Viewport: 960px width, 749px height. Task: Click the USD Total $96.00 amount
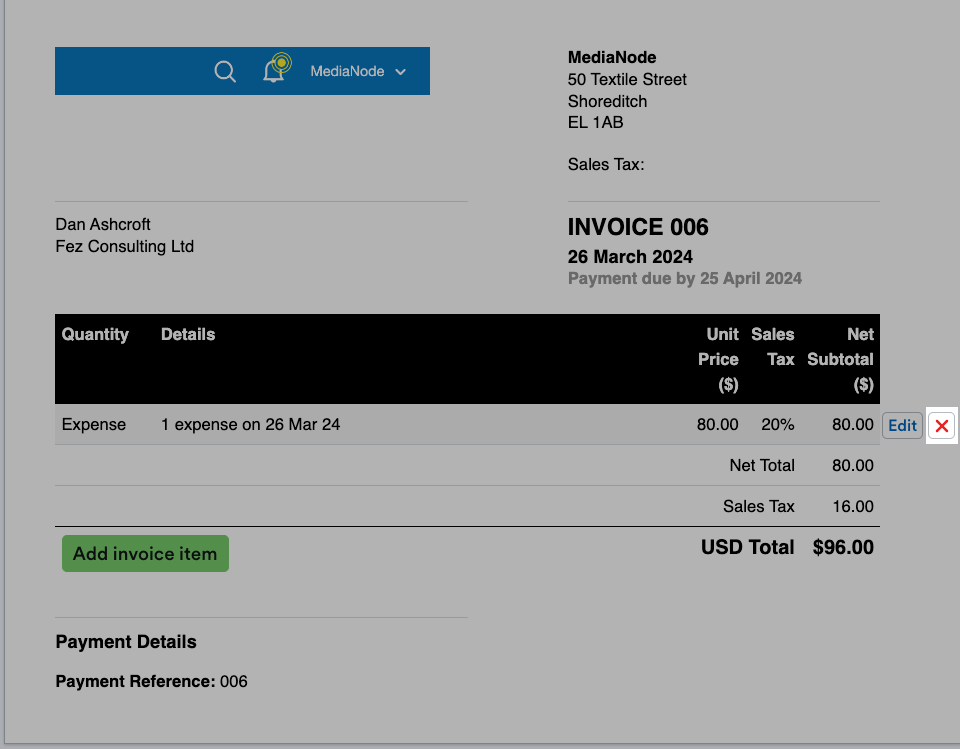pyautogui.click(x=842, y=547)
